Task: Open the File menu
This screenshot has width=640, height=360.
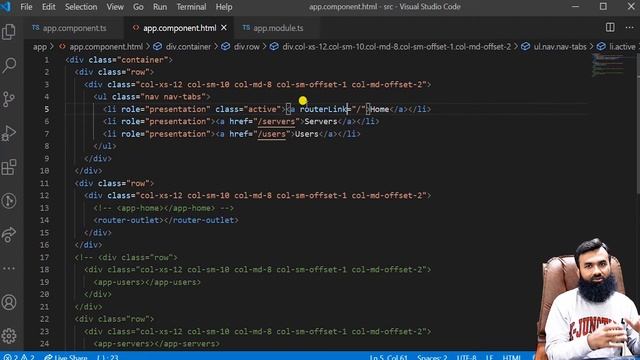Action: pyautogui.click(x=26, y=7)
